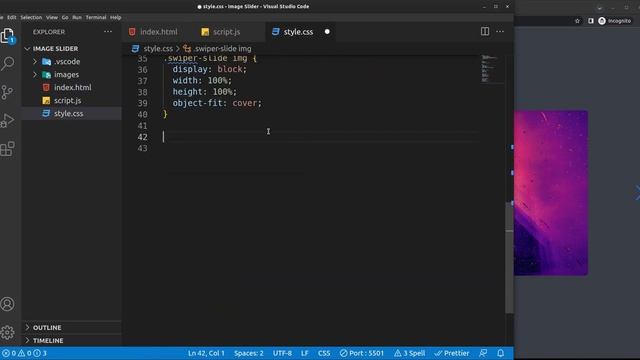The height and width of the screenshot is (360, 640).
Task: Open the View menu
Action: [x=52, y=17]
